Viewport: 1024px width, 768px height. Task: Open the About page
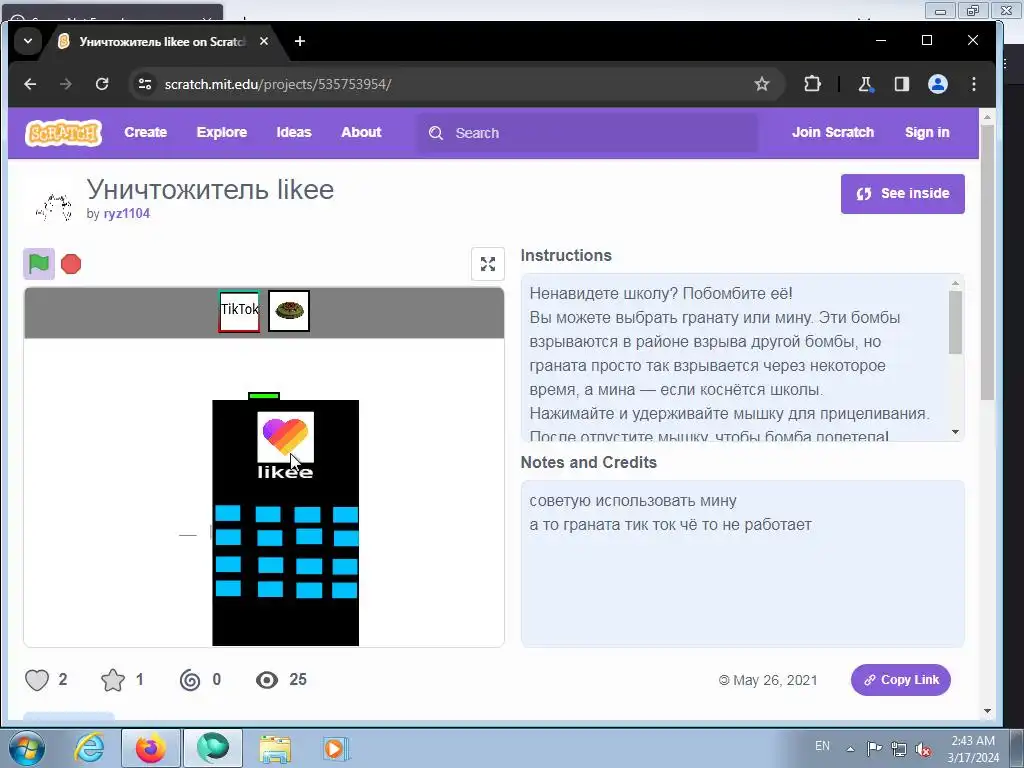click(361, 132)
